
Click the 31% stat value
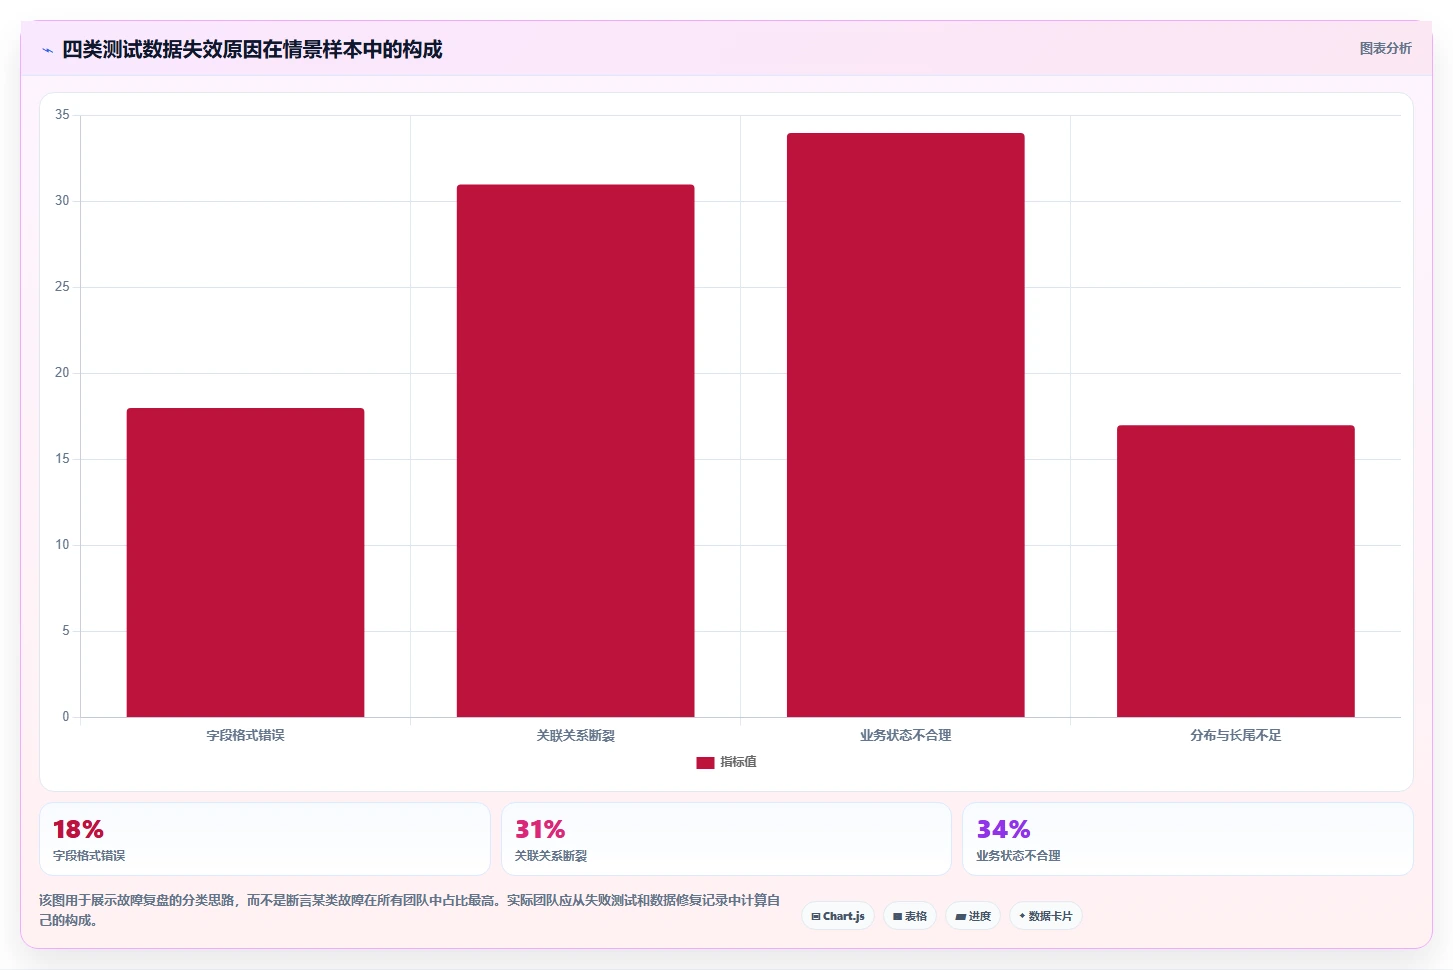coord(540,830)
